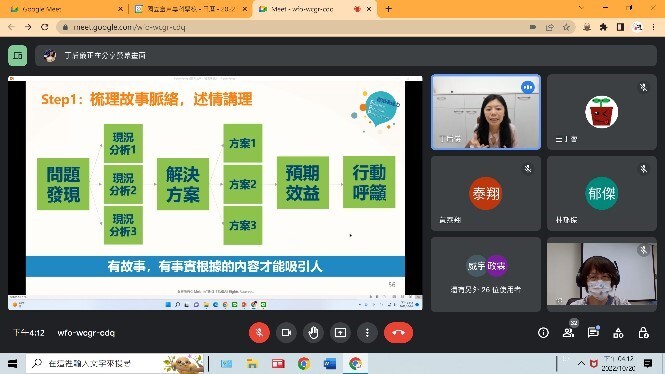
Task: Select the plant-pot avatar participant tile
Action: click(602, 112)
